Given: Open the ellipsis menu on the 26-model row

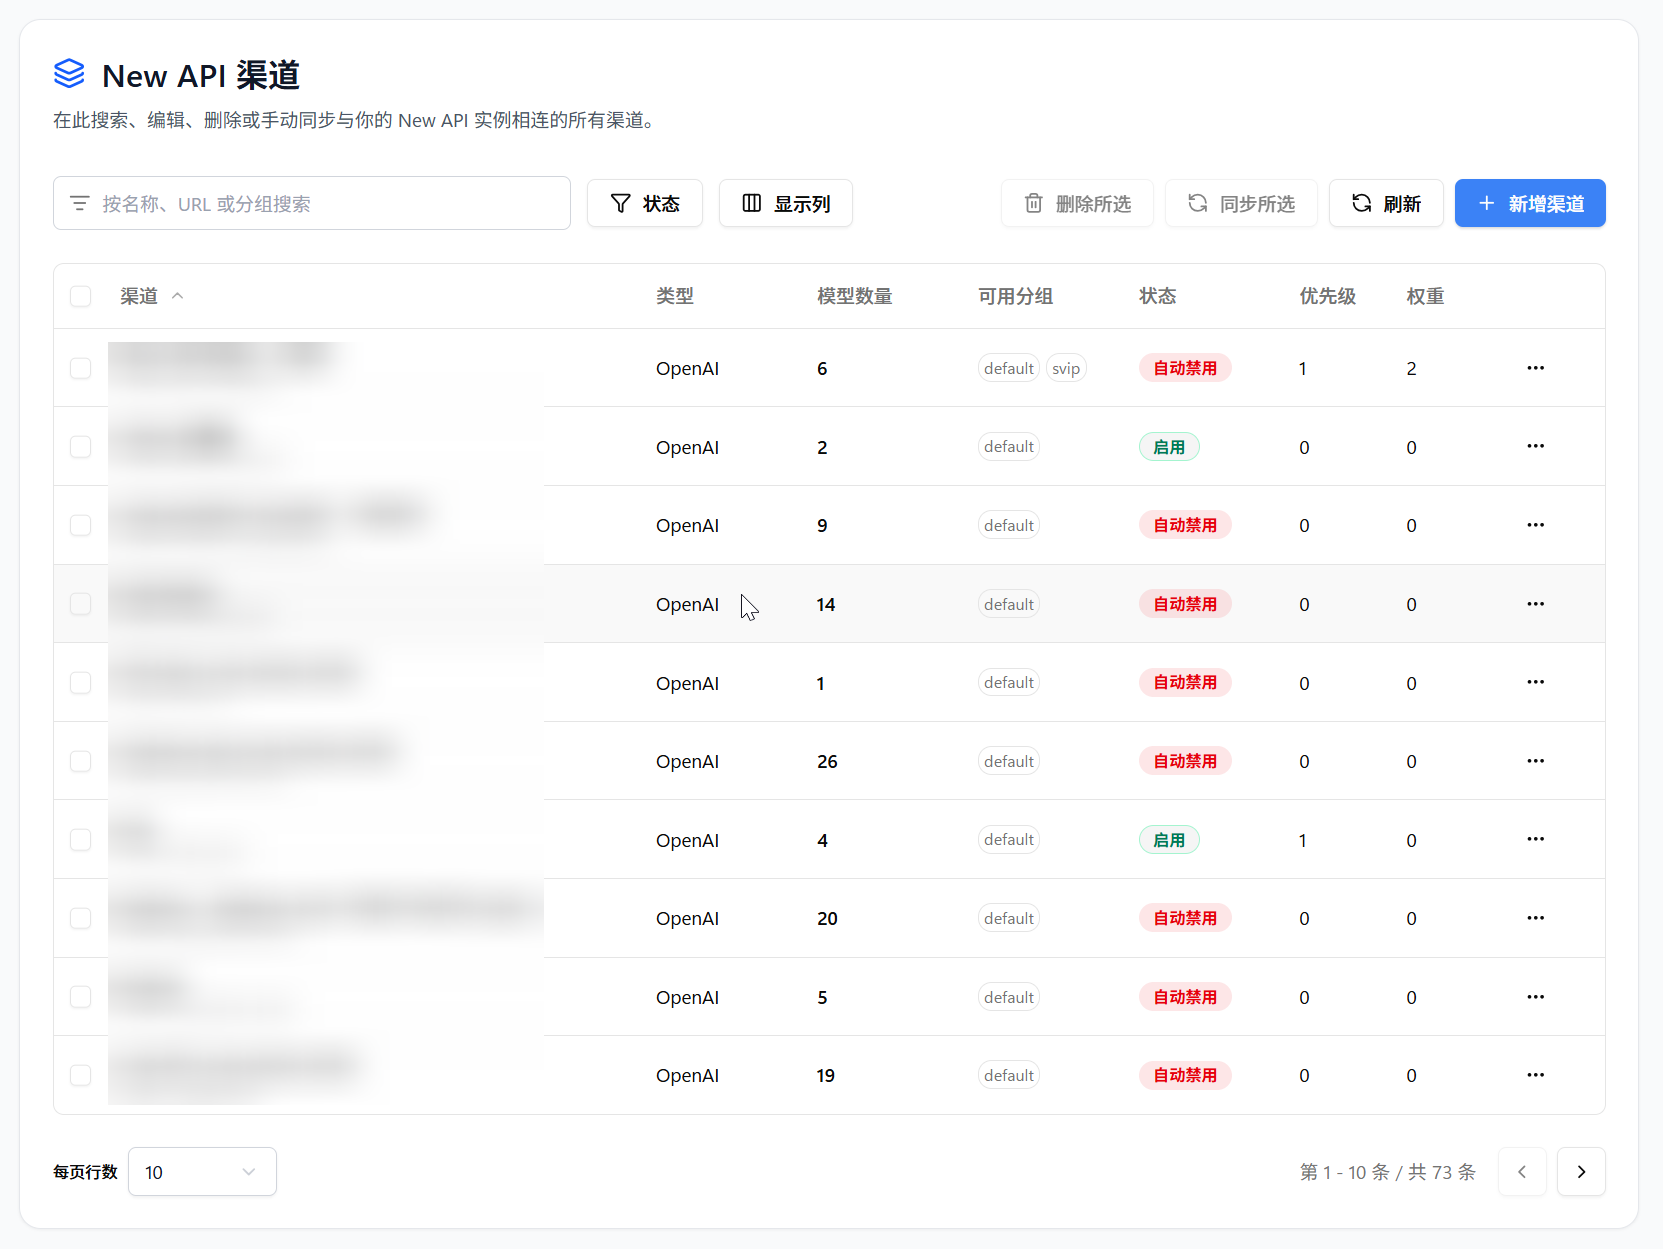Looking at the screenshot, I should (x=1536, y=760).
